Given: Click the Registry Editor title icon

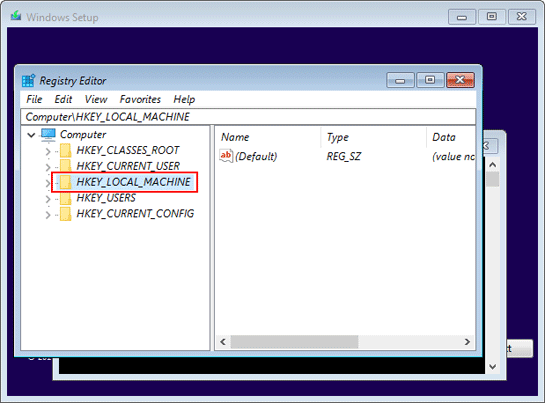Looking at the screenshot, I should pos(29,80).
